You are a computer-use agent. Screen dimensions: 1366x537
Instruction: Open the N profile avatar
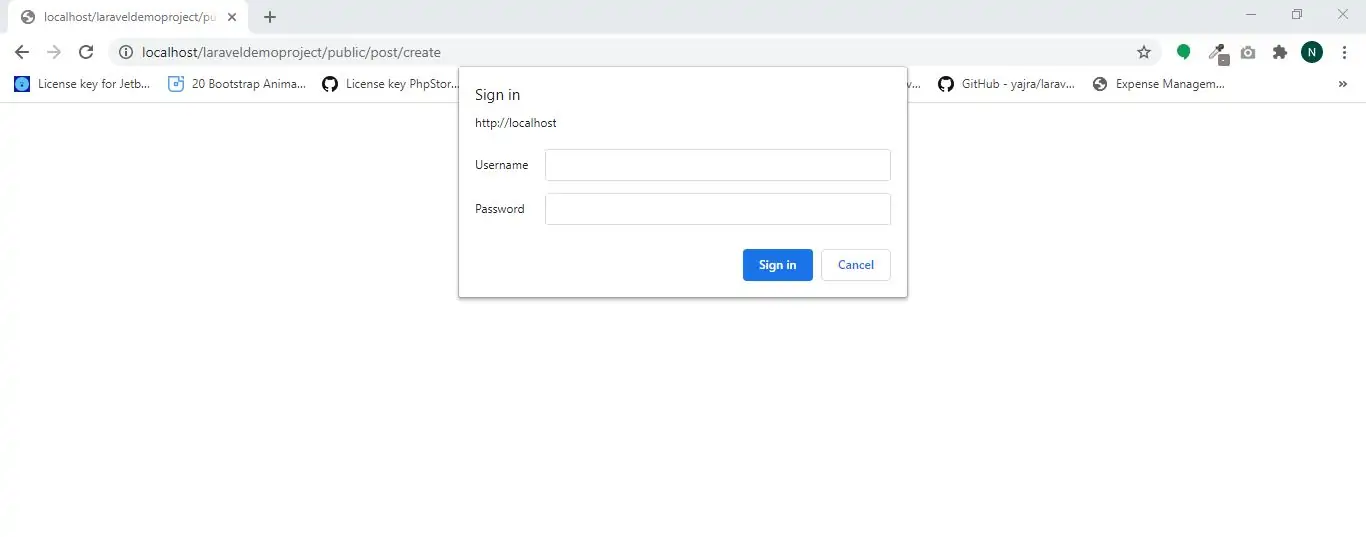[x=1312, y=52]
